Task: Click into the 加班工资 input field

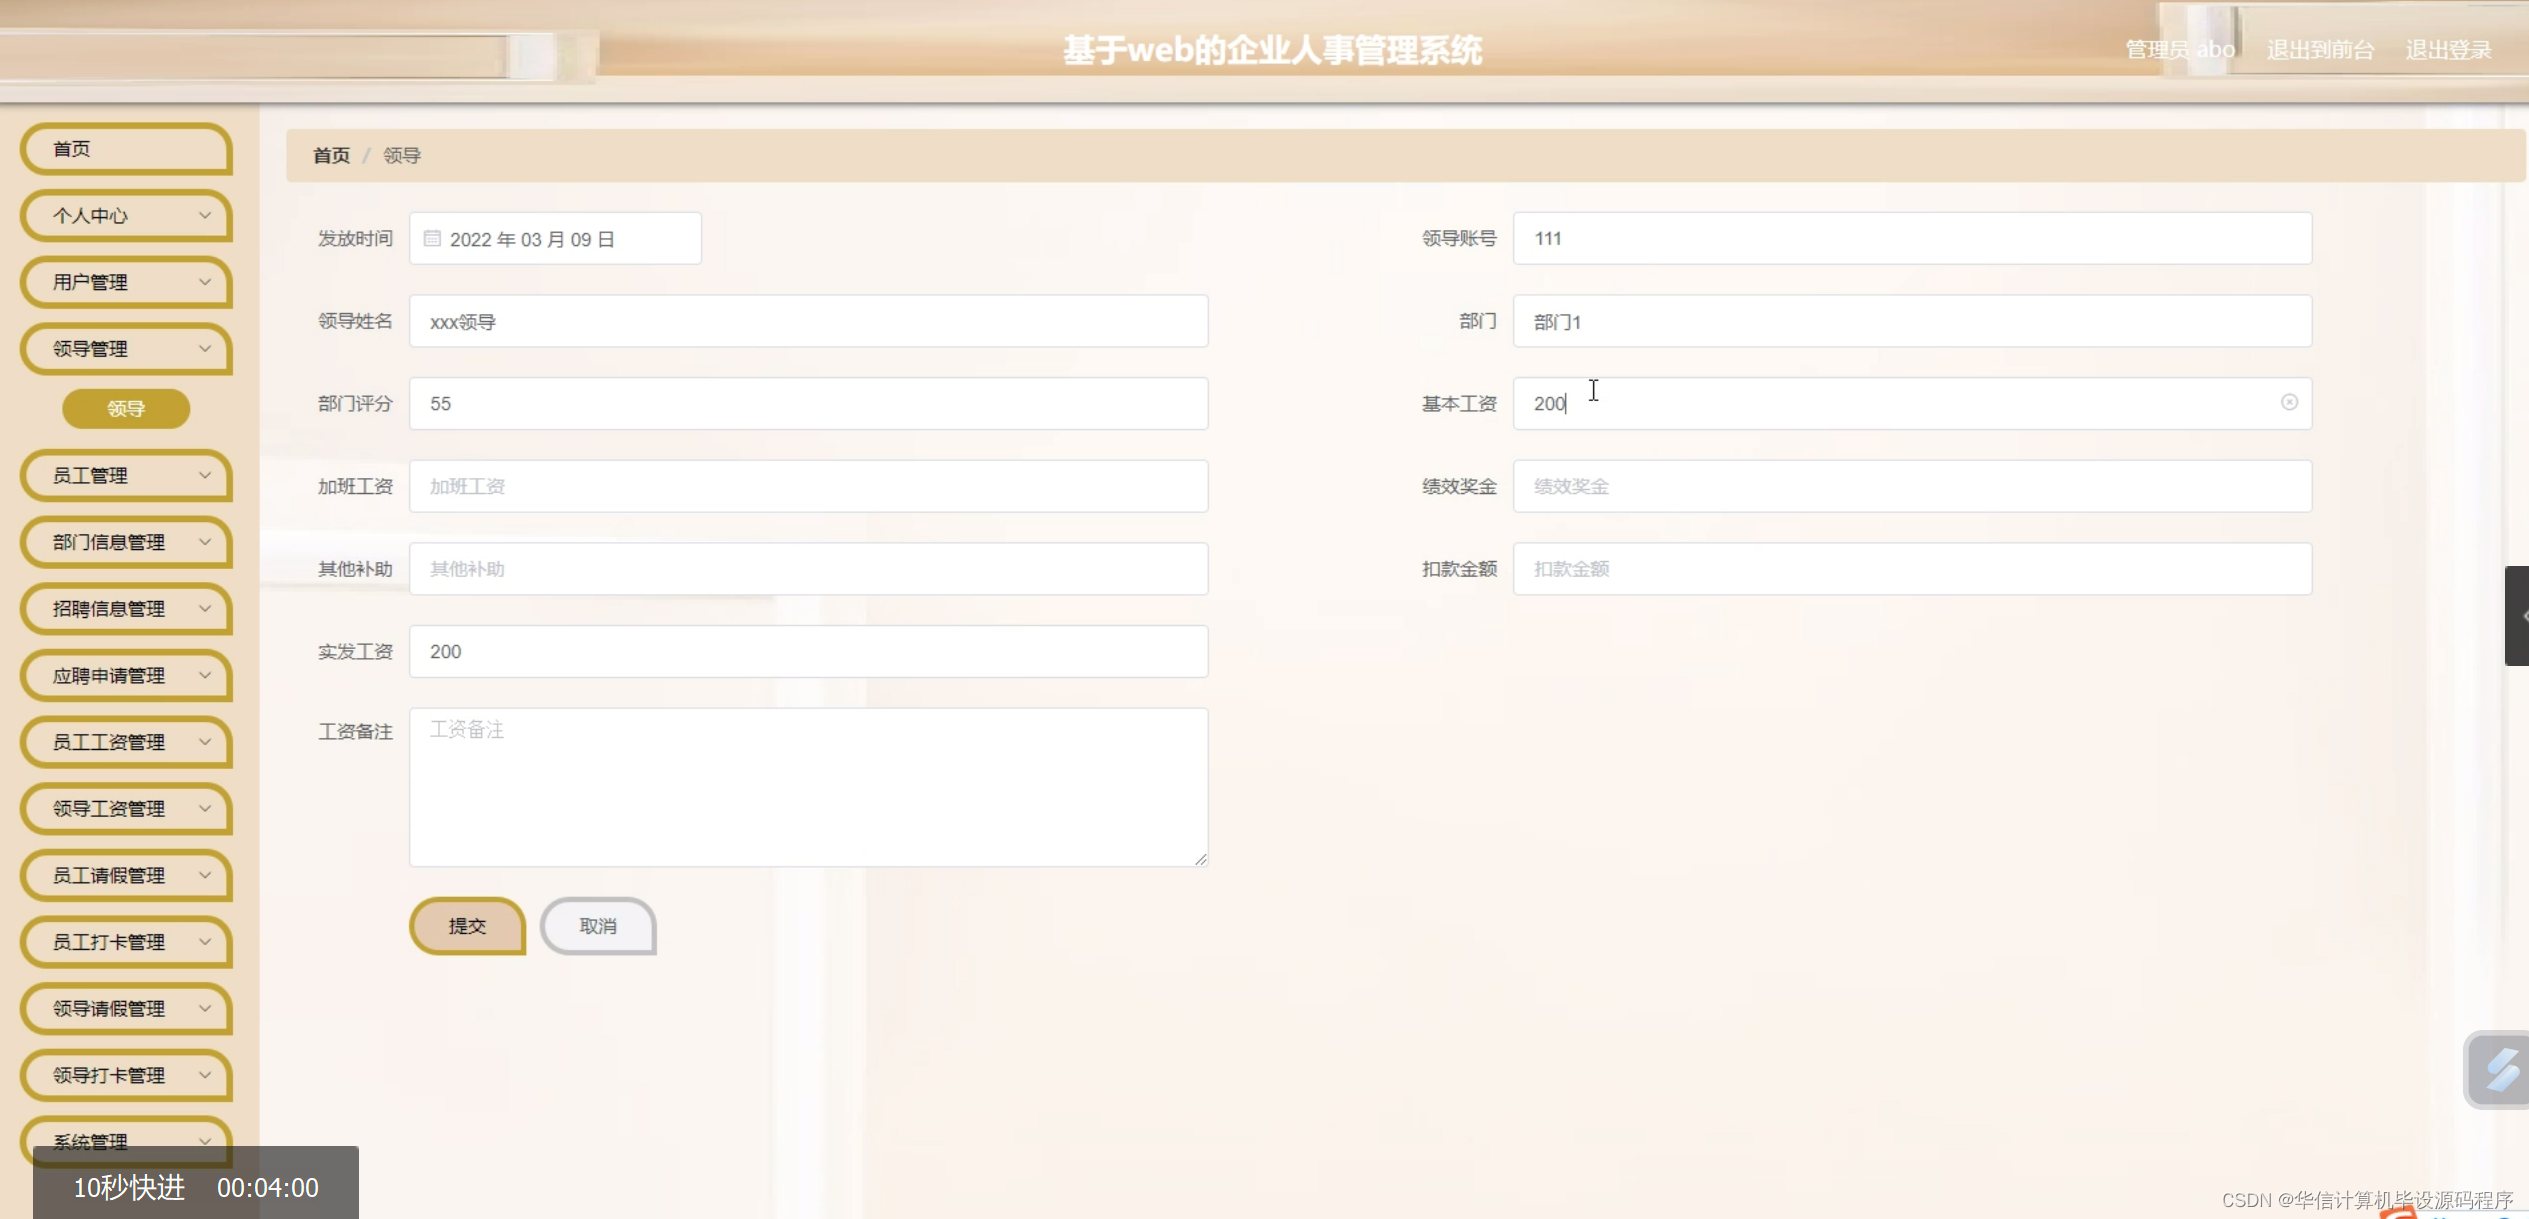Action: [x=808, y=487]
